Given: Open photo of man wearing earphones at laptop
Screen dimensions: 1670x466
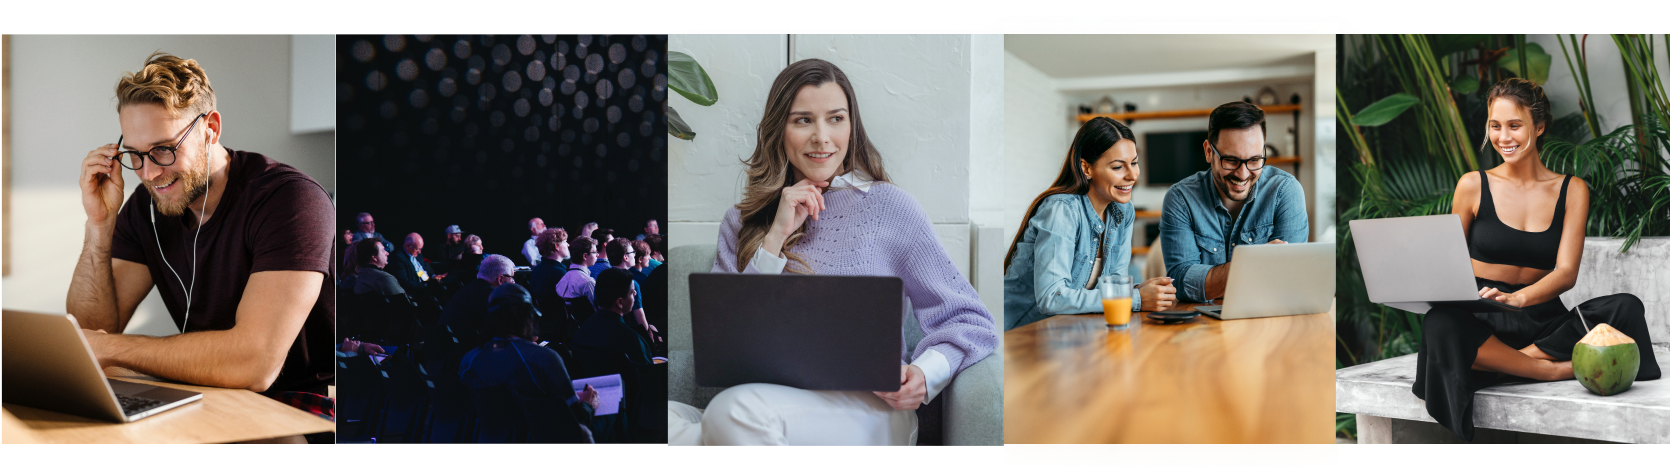Looking at the screenshot, I should tap(168, 239).
